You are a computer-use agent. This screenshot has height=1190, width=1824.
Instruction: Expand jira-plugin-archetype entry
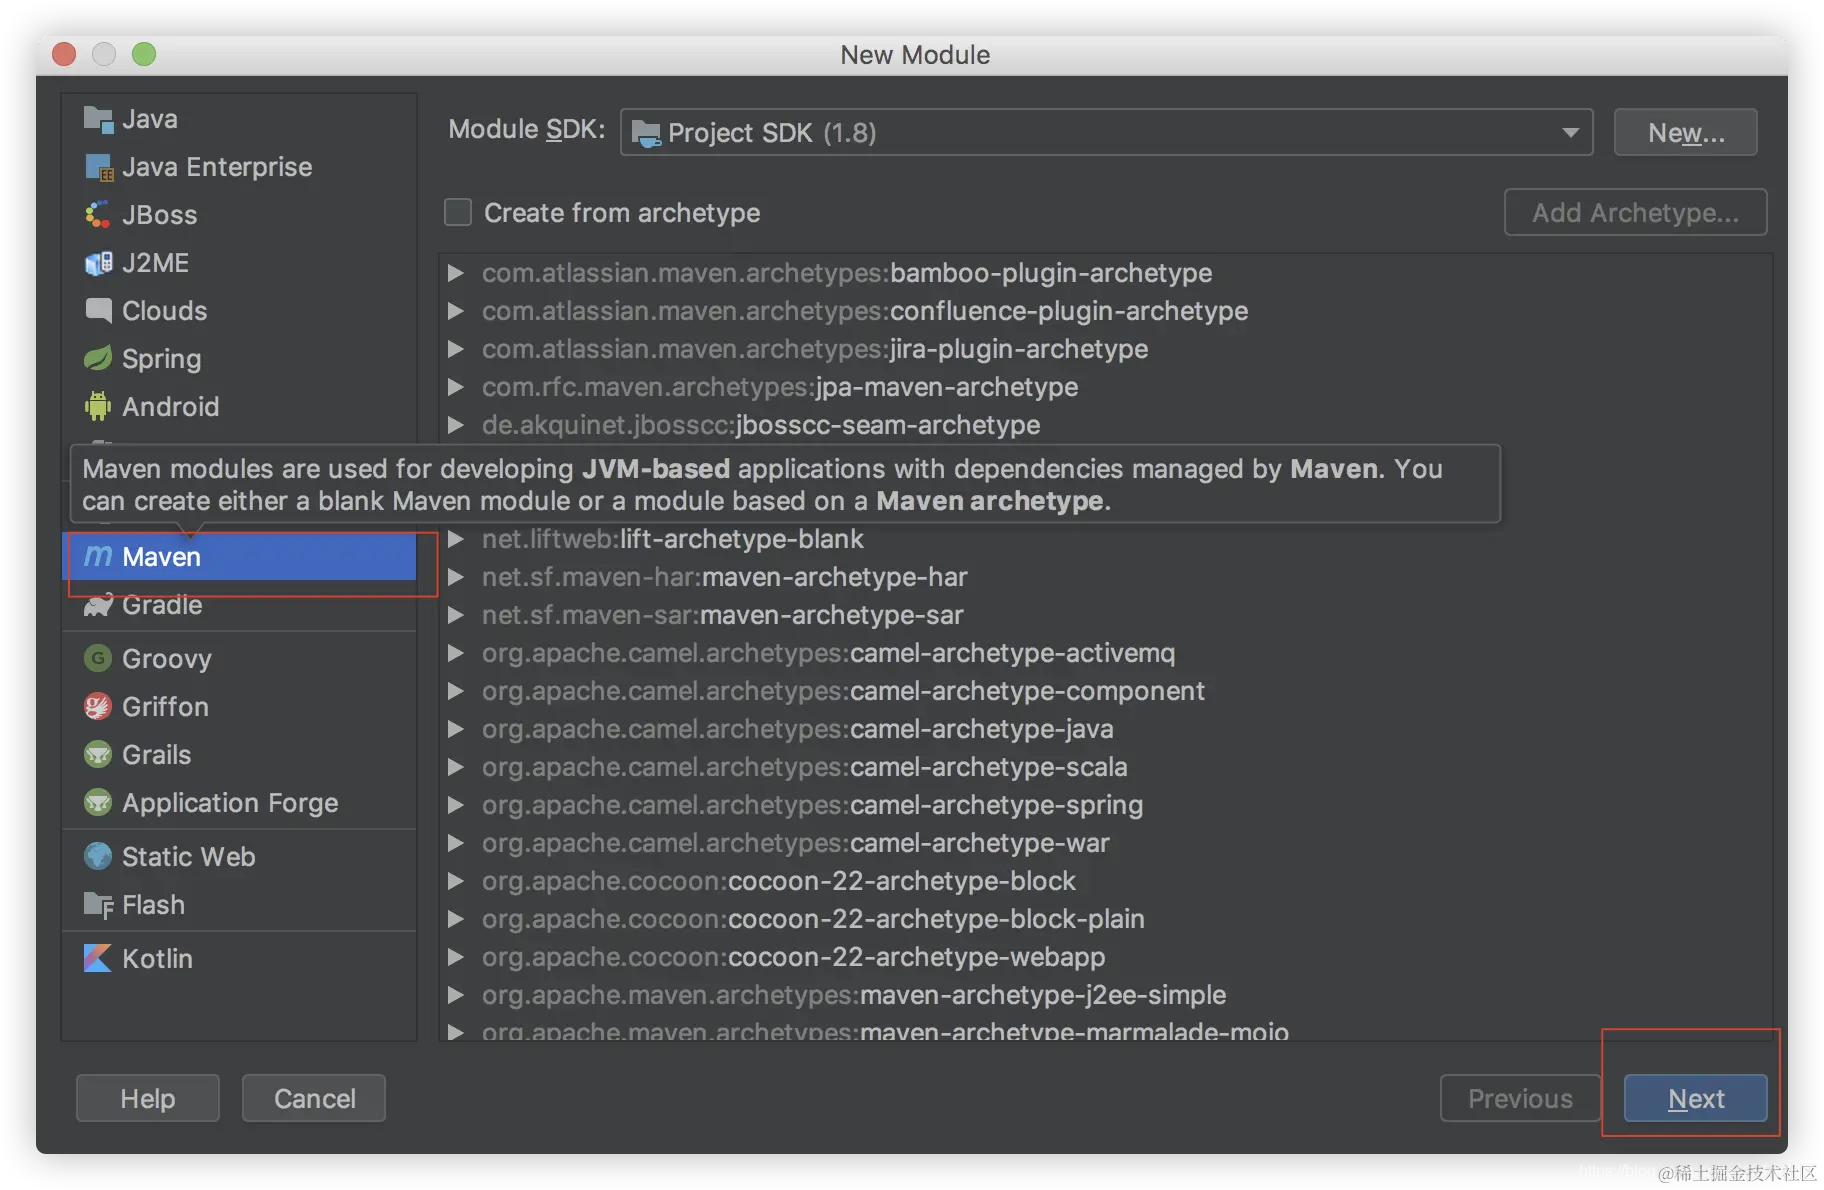456,349
